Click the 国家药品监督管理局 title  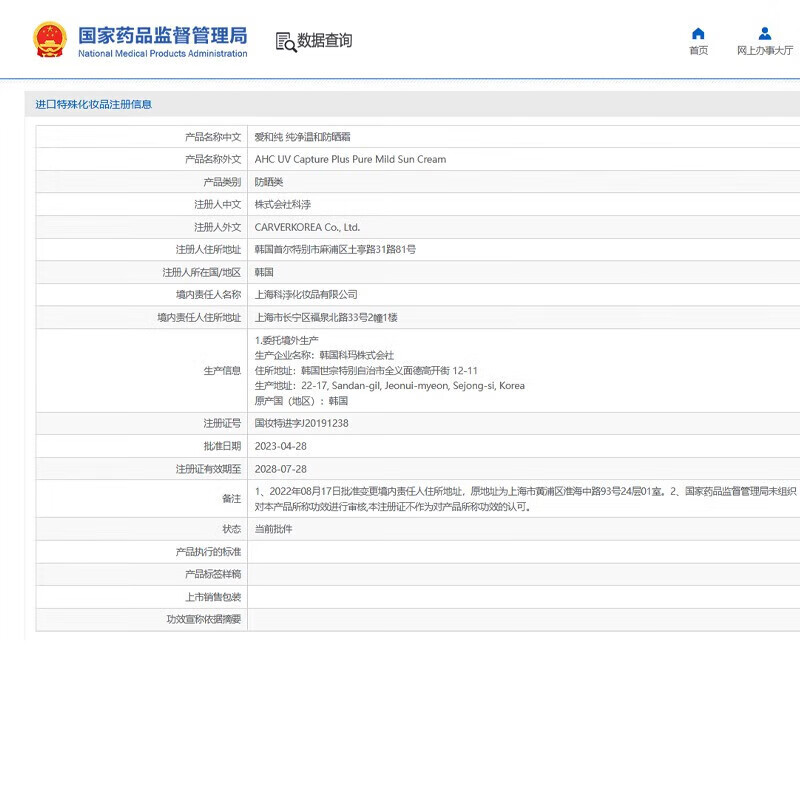163,36
